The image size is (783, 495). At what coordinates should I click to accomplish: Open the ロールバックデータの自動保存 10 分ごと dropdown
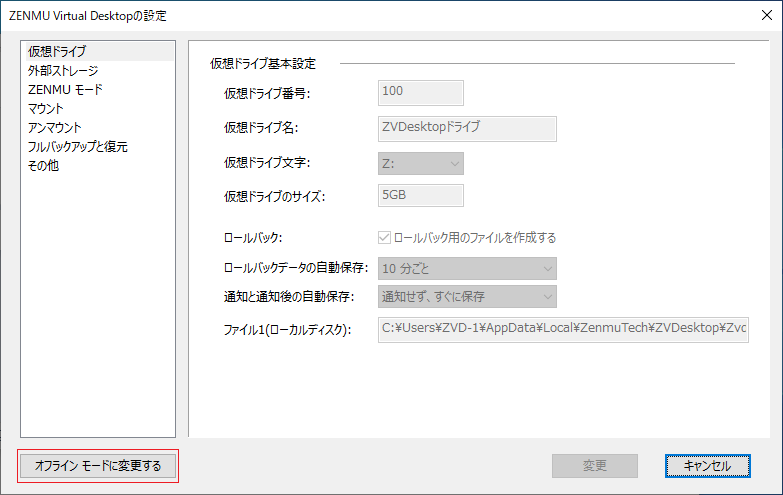[x=467, y=269]
